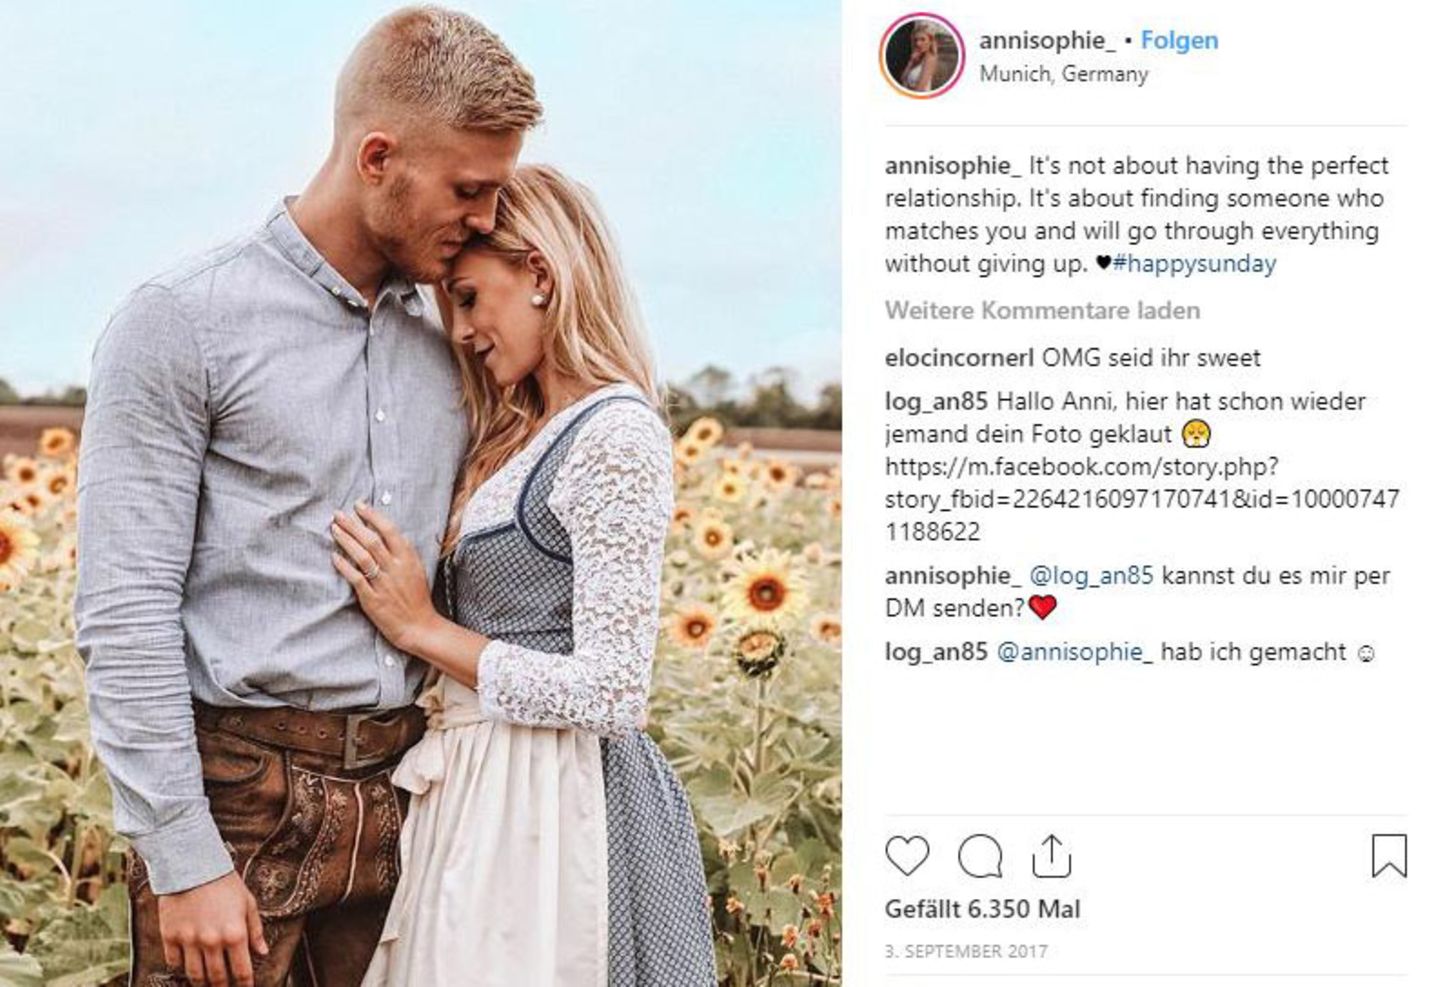Viewport: 1440px width, 987px height.
Task: Open annisophie_ username in the caption
Action: click(953, 166)
